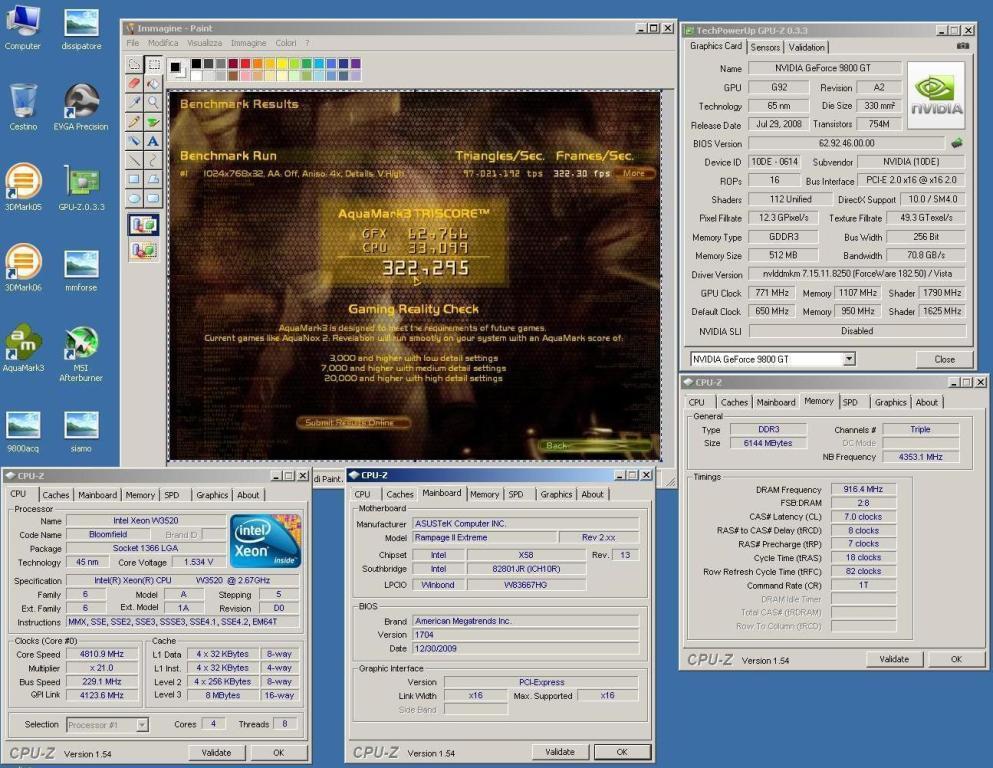Pick the Eraser tool in Paint

pyautogui.click(x=134, y=84)
